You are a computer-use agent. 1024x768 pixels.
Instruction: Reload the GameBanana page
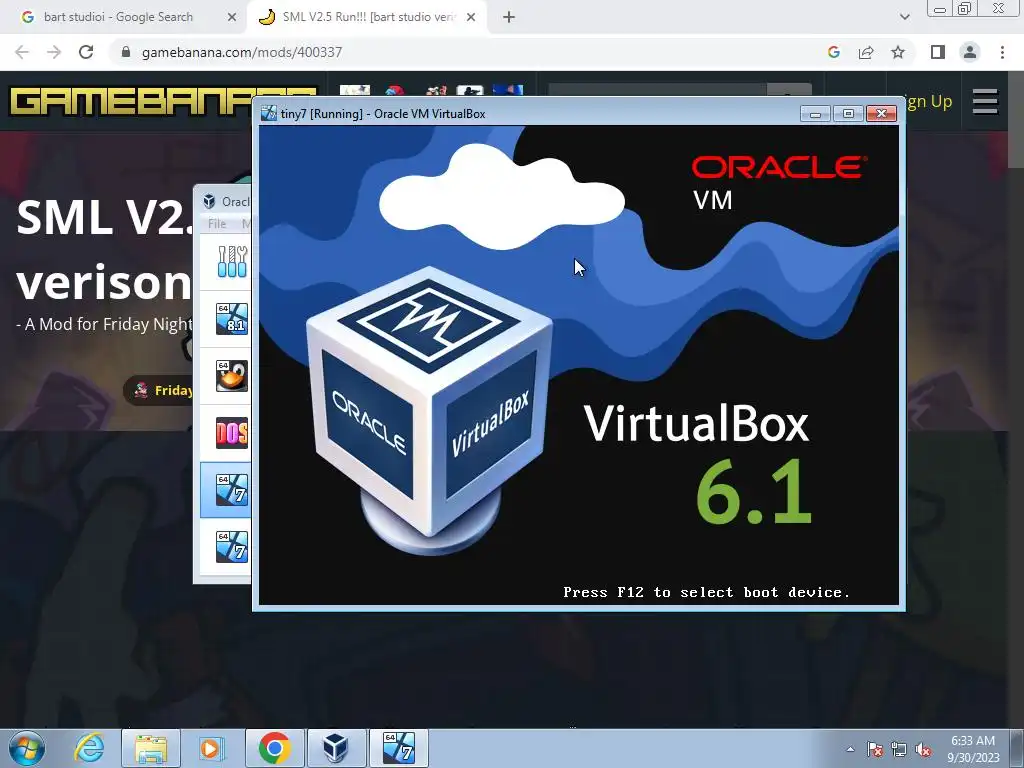click(x=86, y=52)
